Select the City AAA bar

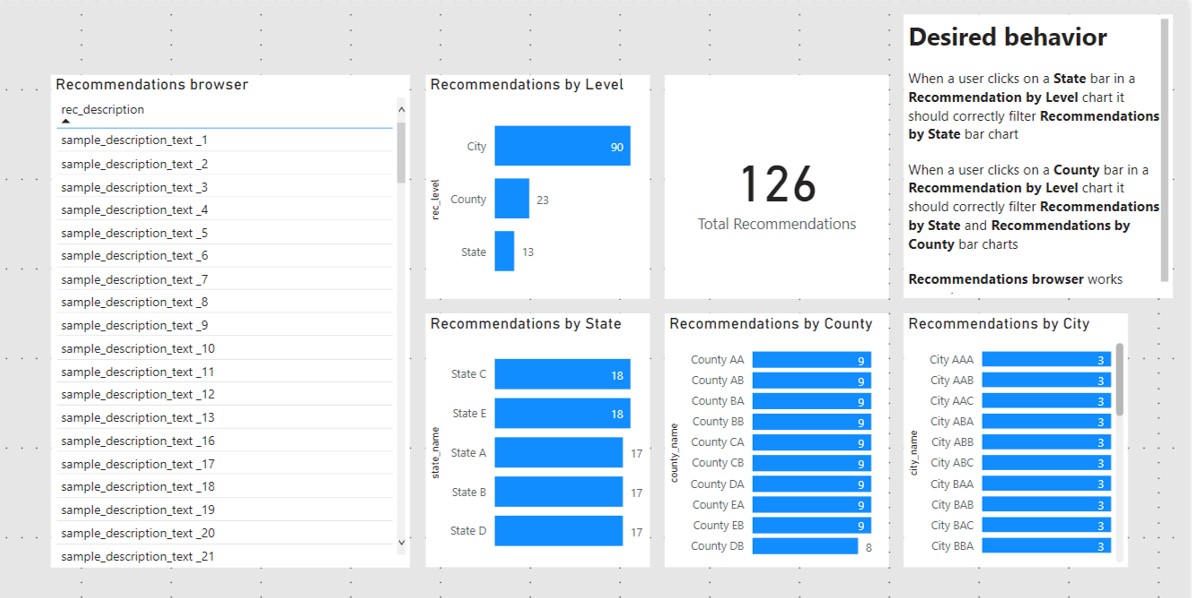click(1046, 359)
